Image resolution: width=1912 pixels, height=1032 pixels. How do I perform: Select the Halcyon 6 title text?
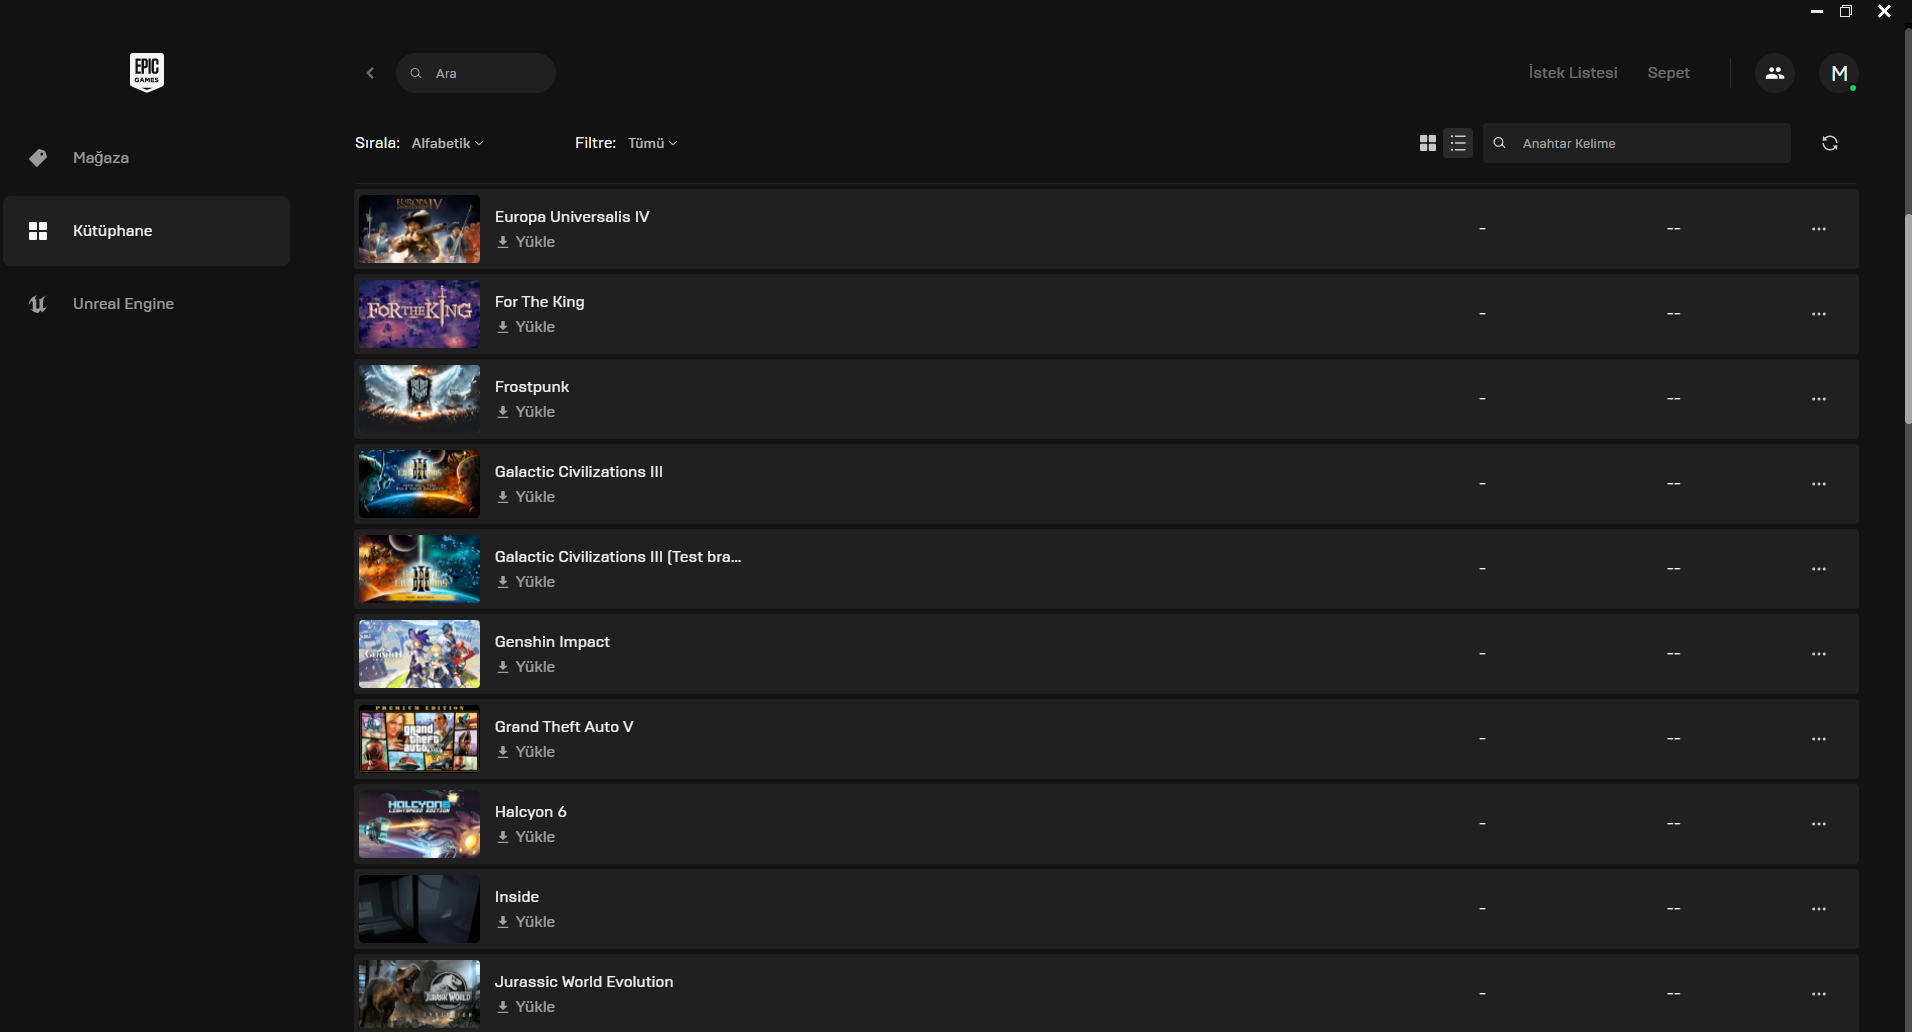[x=530, y=812]
